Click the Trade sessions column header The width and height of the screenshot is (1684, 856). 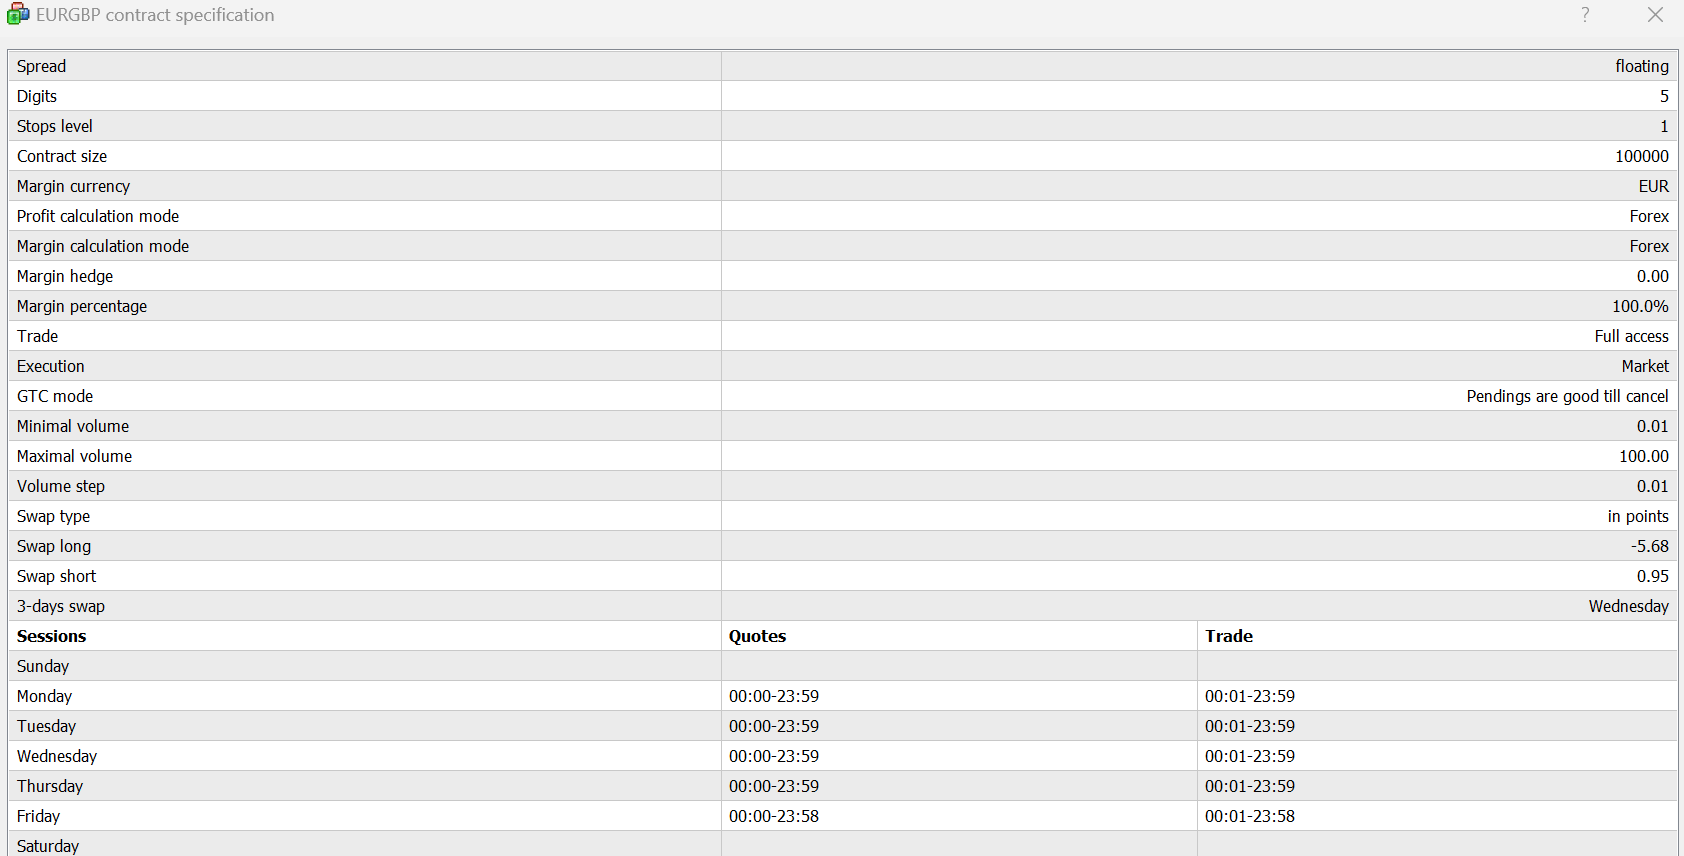click(x=1229, y=636)
